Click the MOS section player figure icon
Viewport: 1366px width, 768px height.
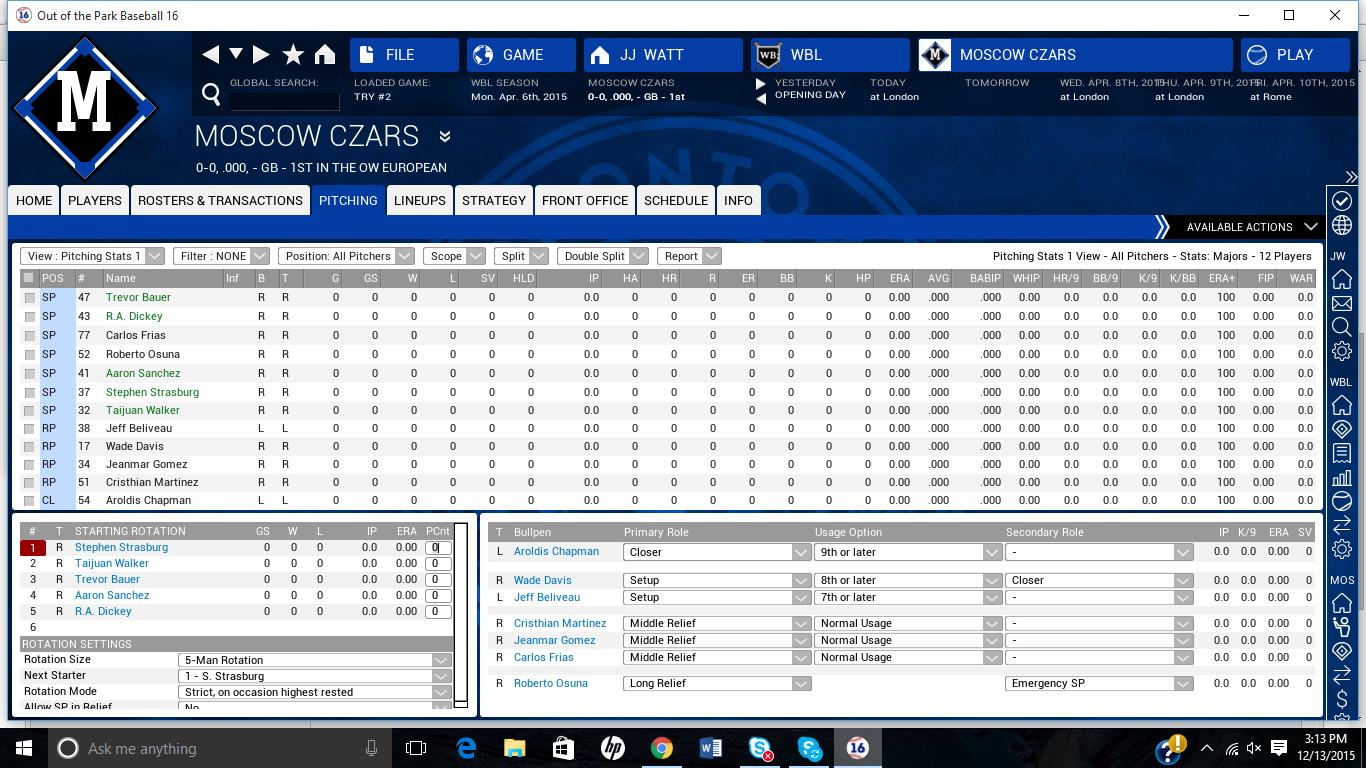click(x=1342, y=627)
